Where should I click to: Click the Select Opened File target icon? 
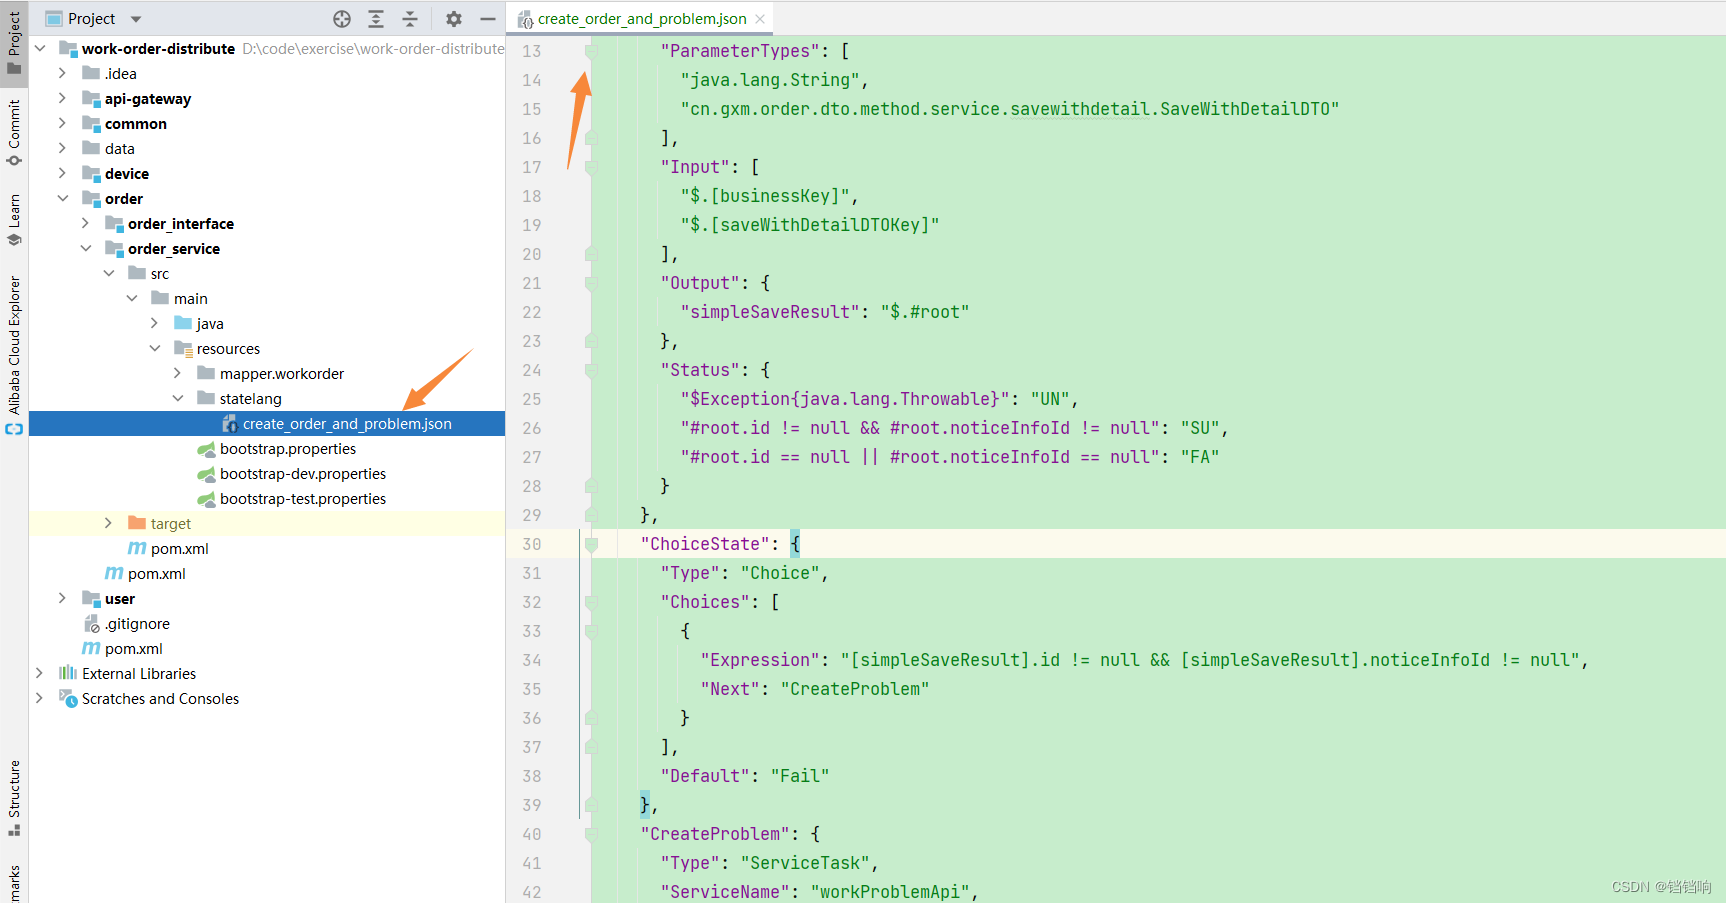(x=342, y=19)
